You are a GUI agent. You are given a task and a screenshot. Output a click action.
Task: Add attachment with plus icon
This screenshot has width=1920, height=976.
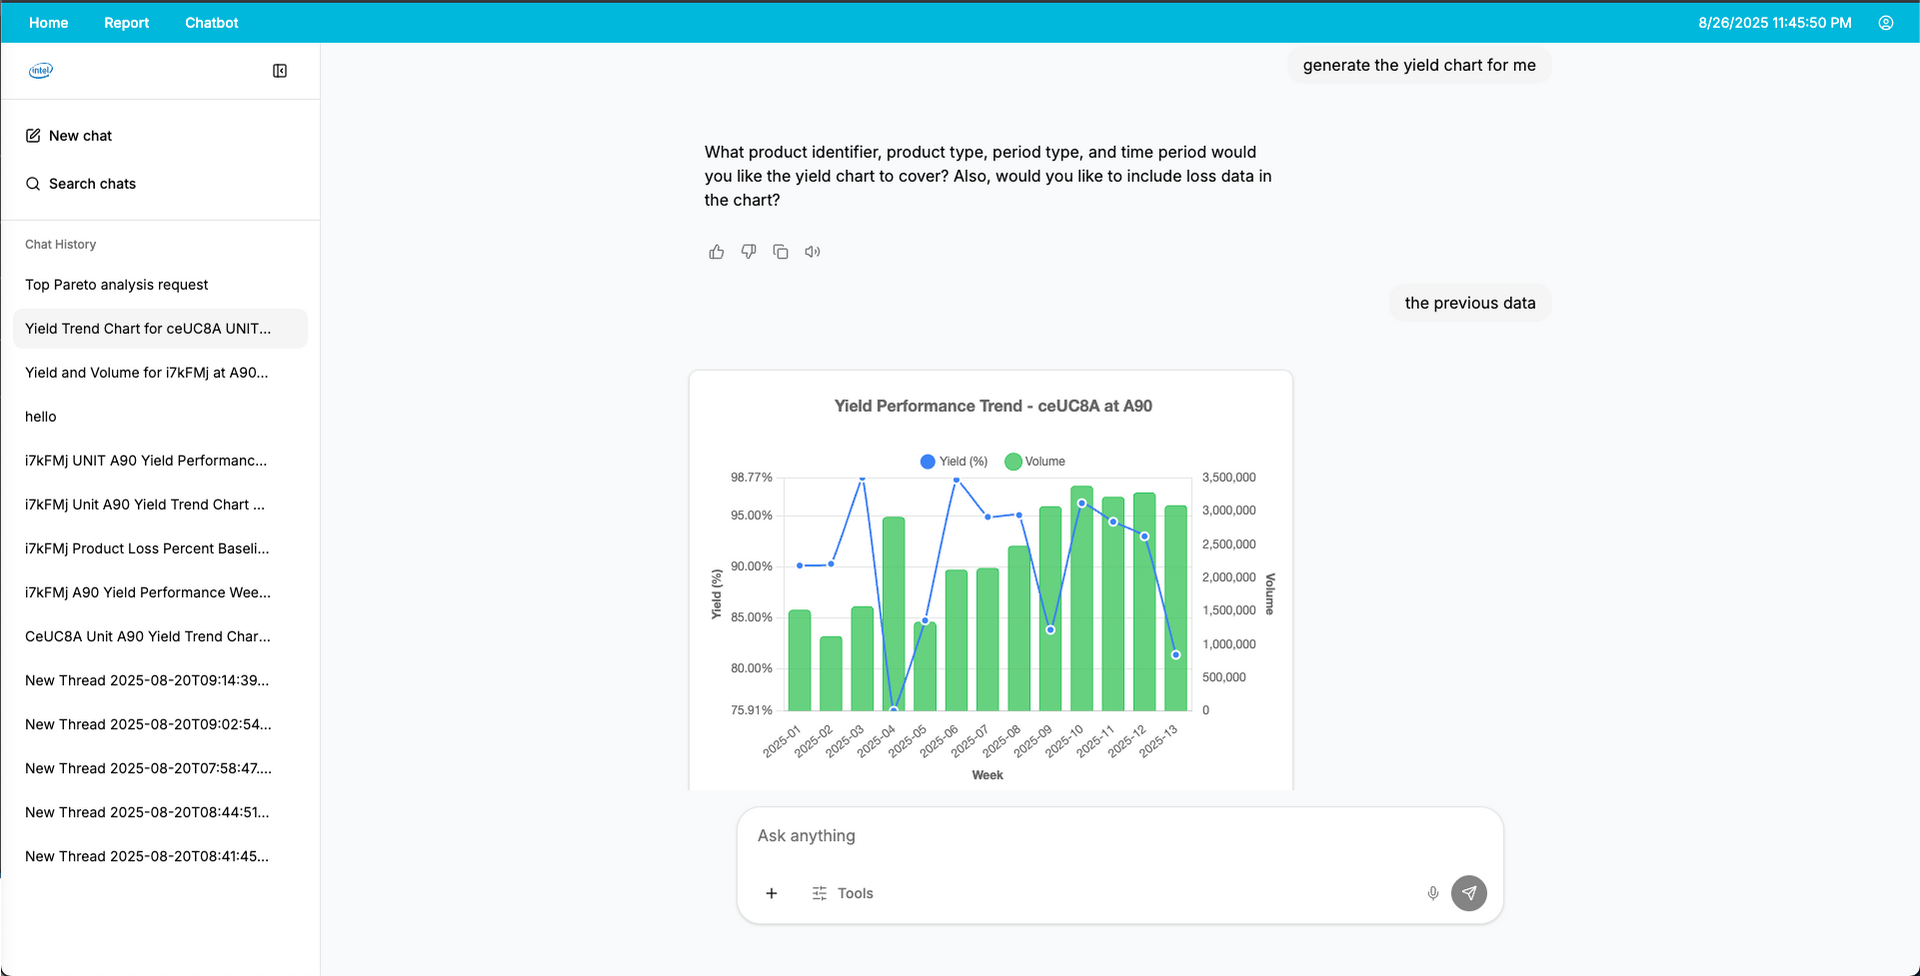point(771,893)
